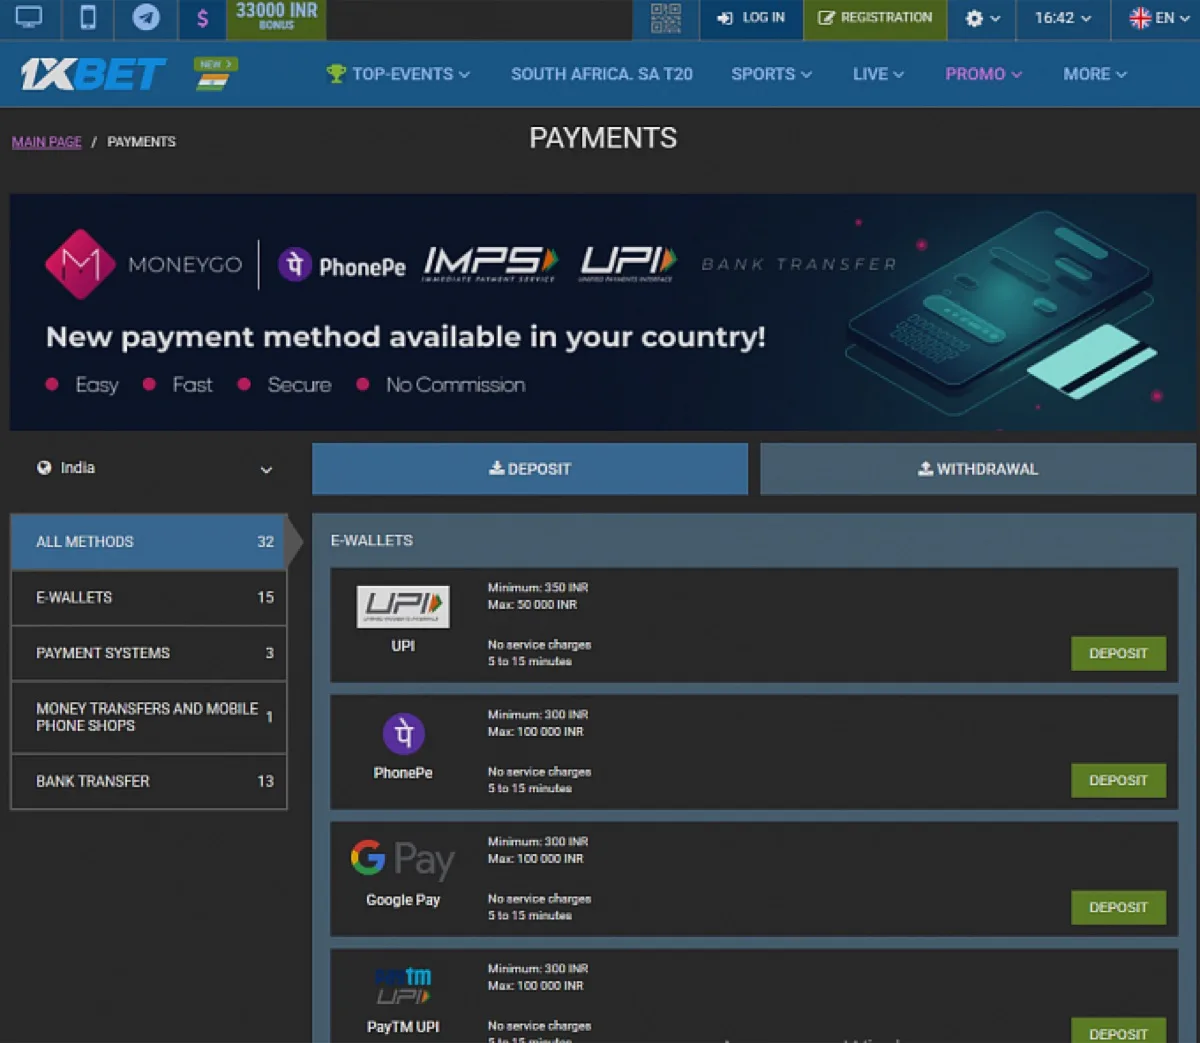Screen dimensions: 1200x1043
Task: Expand the PROMO menu
Action: pyautogui.click(x=983, y=74)
